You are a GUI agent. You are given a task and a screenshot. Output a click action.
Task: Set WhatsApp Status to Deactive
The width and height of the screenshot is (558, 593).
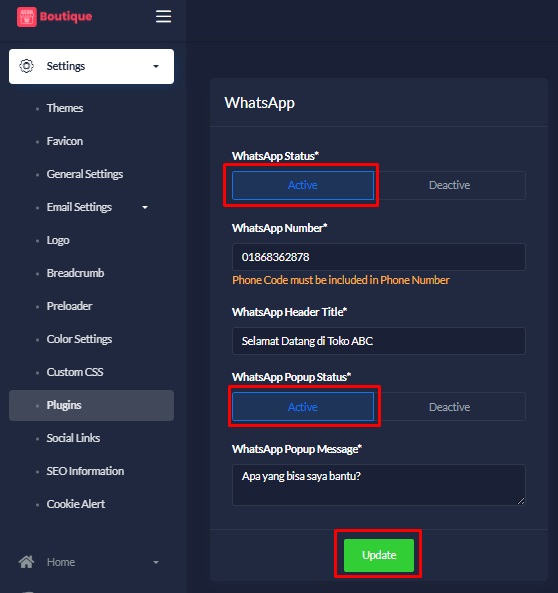pyautogui.click(x=449, y=185)
